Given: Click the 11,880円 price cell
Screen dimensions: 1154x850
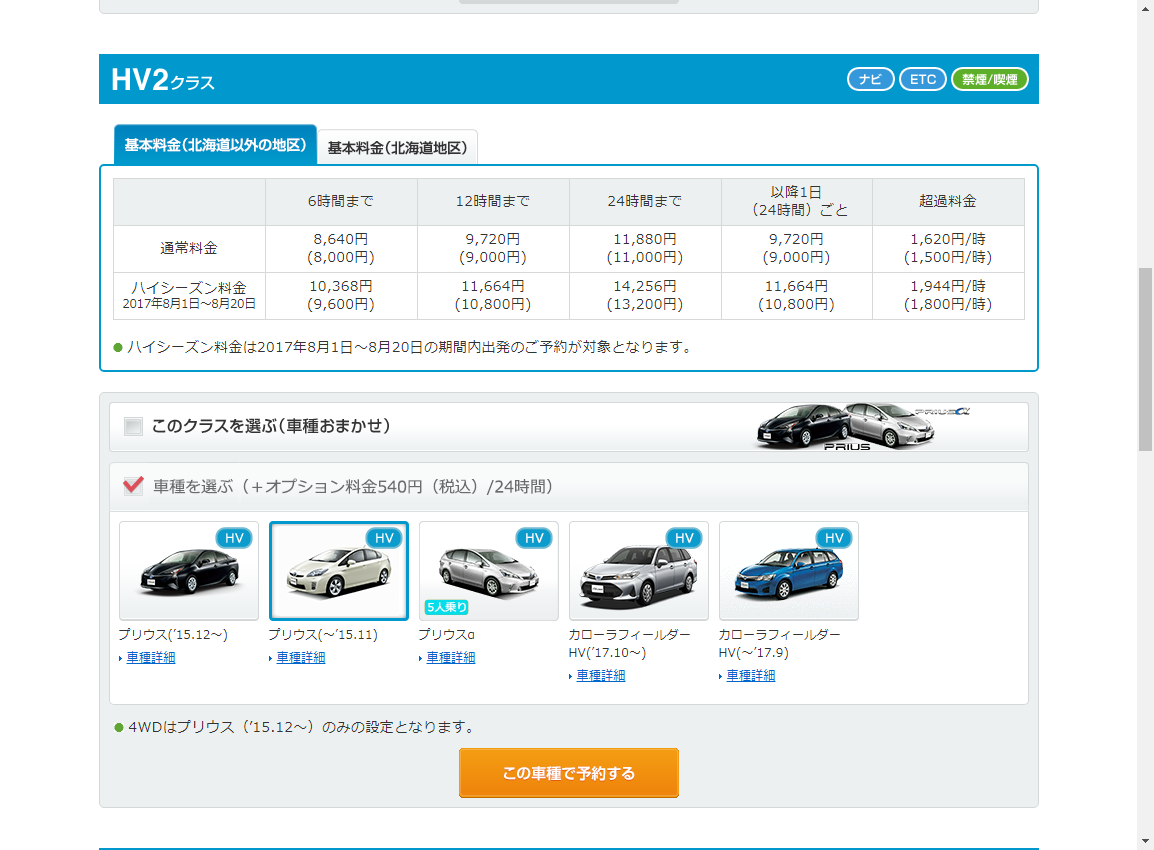Looking at the screenshot, I should [645, 248].
